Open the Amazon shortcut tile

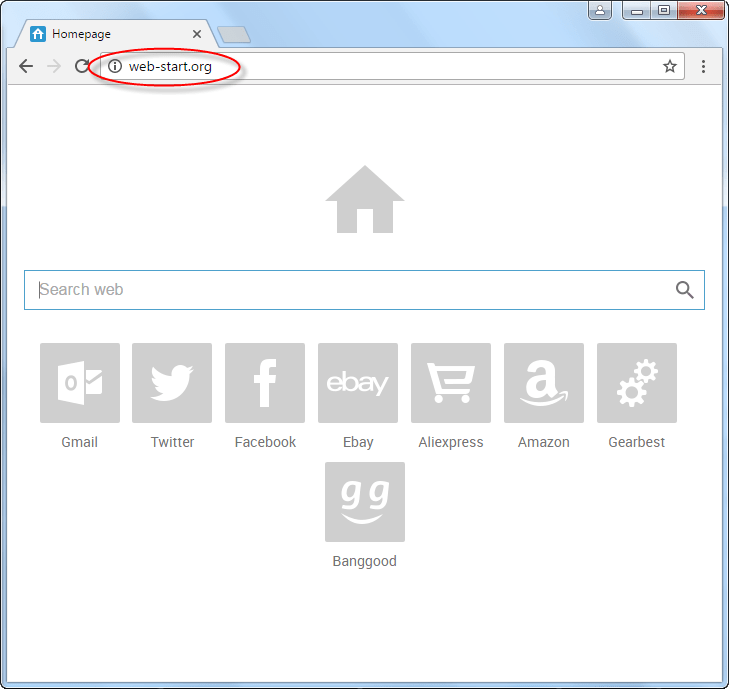544,383
